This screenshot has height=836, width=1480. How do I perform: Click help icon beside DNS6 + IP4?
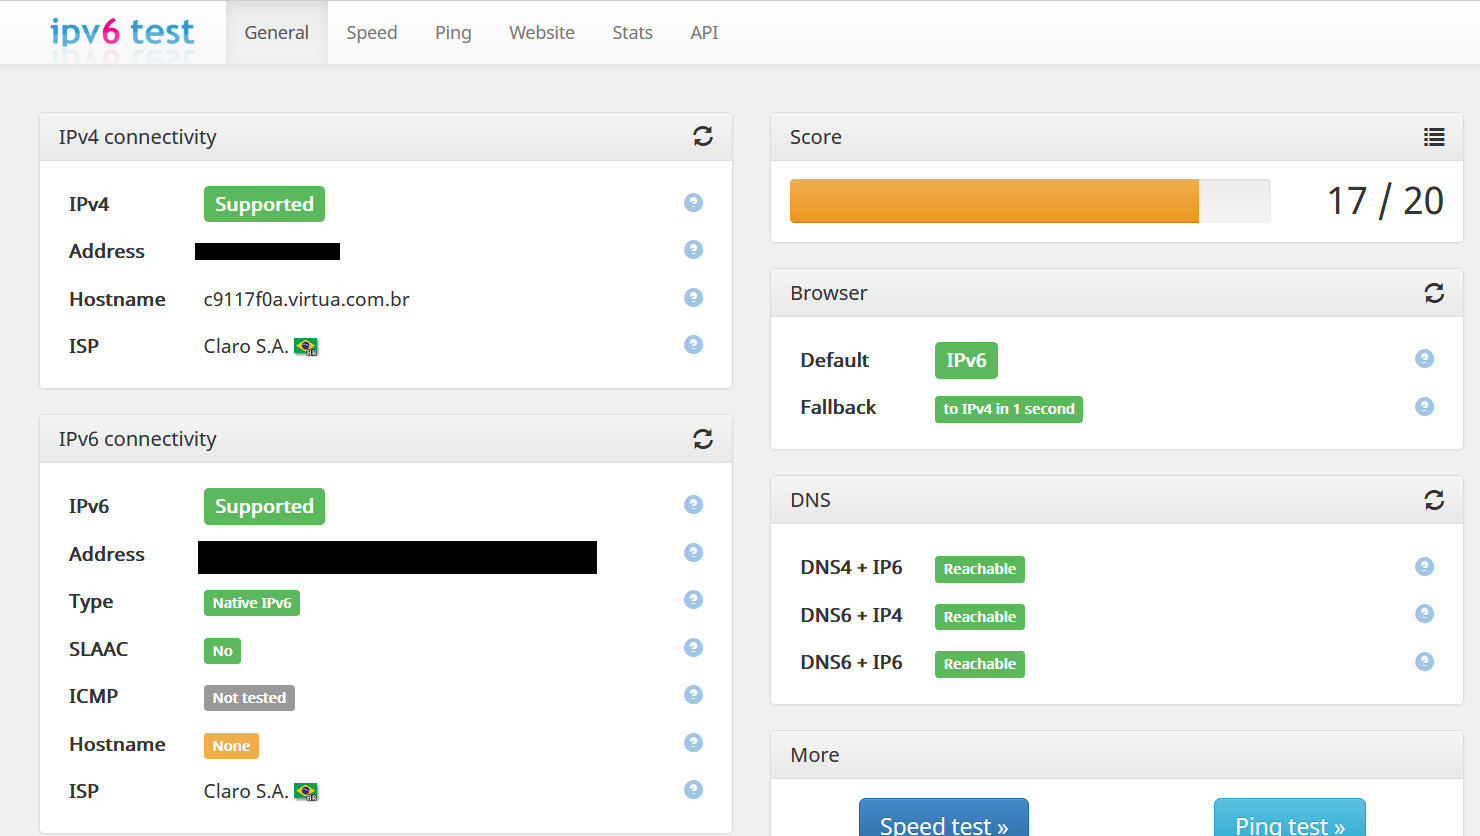coord(1425,614)
